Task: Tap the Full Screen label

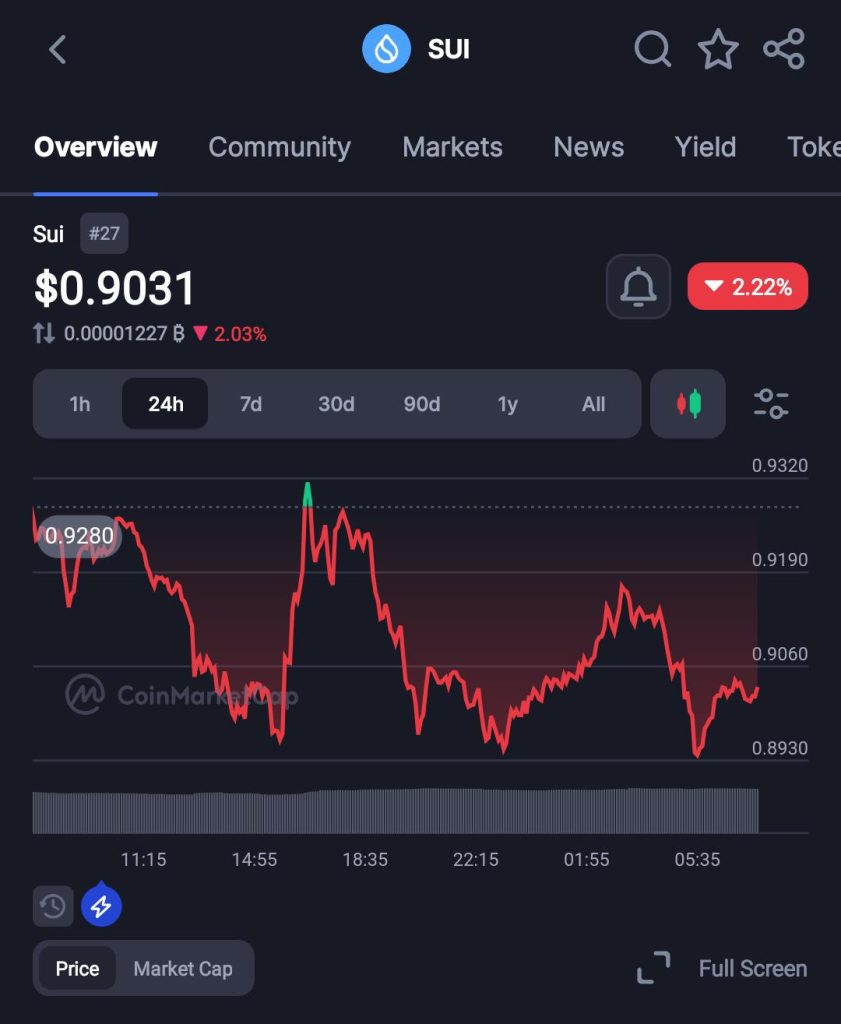Action: pyautogui.click(x=753, y=968)
